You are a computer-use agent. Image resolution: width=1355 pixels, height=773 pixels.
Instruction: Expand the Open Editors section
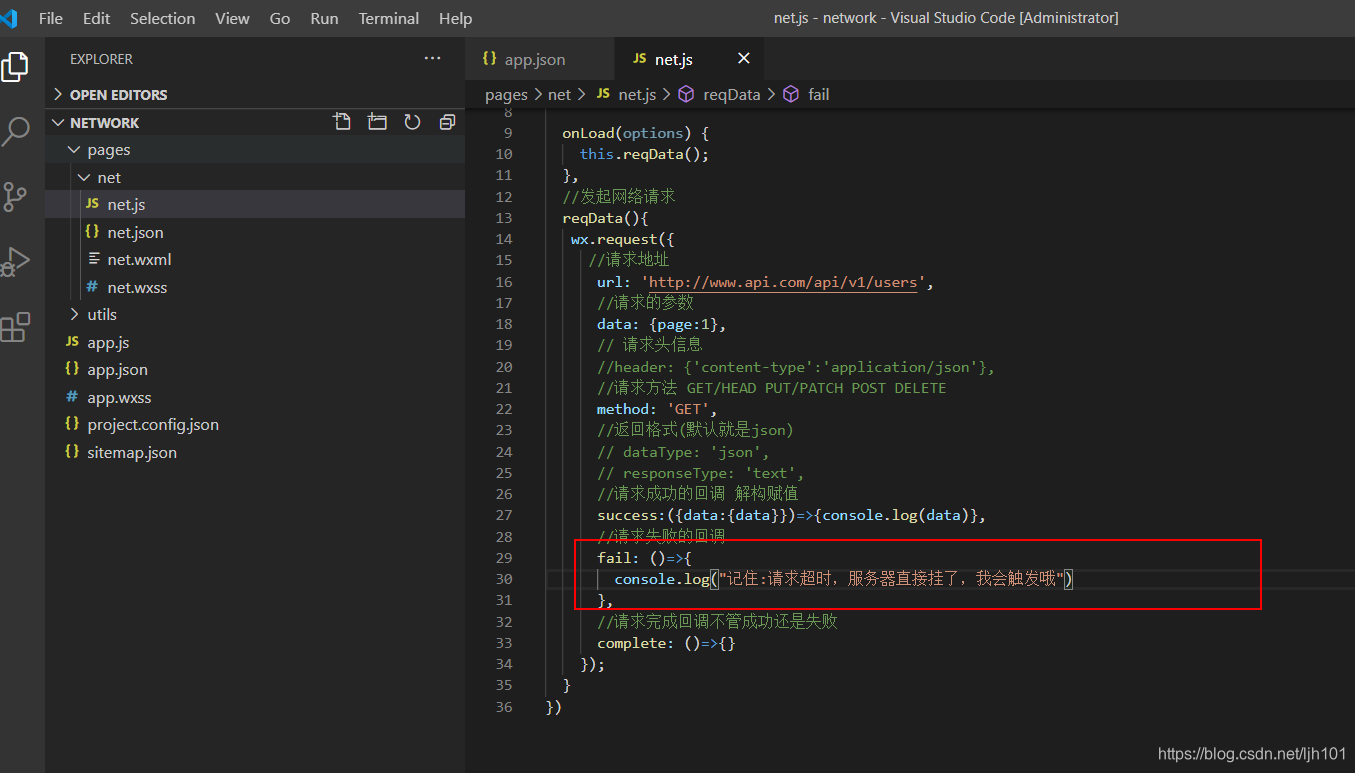[255, 95]
